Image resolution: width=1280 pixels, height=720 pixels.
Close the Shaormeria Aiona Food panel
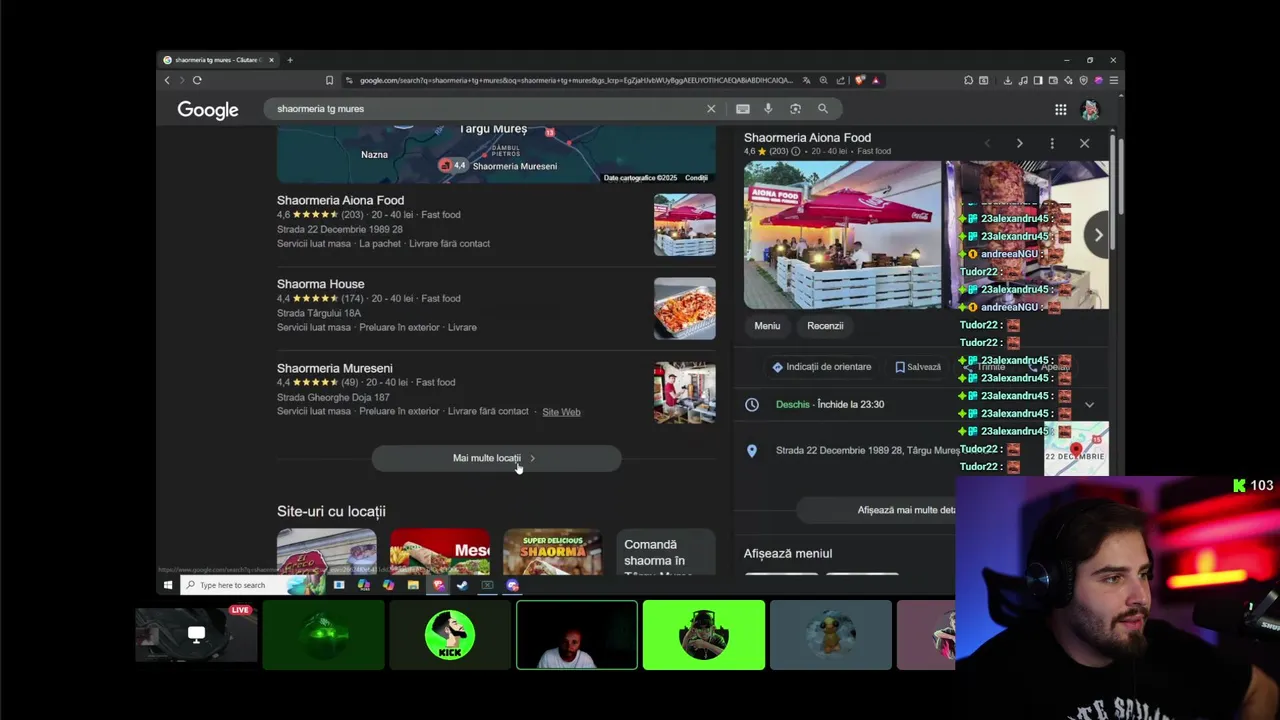tap(1084, 143)
